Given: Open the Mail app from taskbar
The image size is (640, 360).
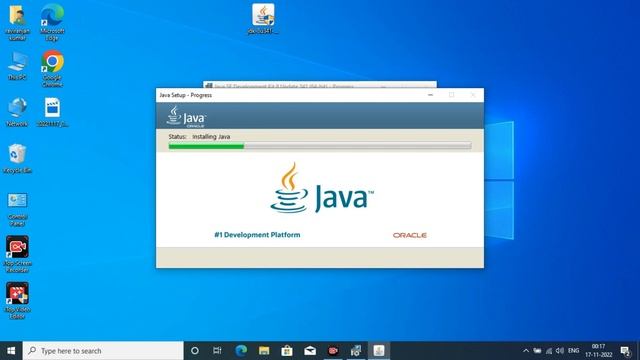Looking at the screenshot, I should [x=310, y=351].
